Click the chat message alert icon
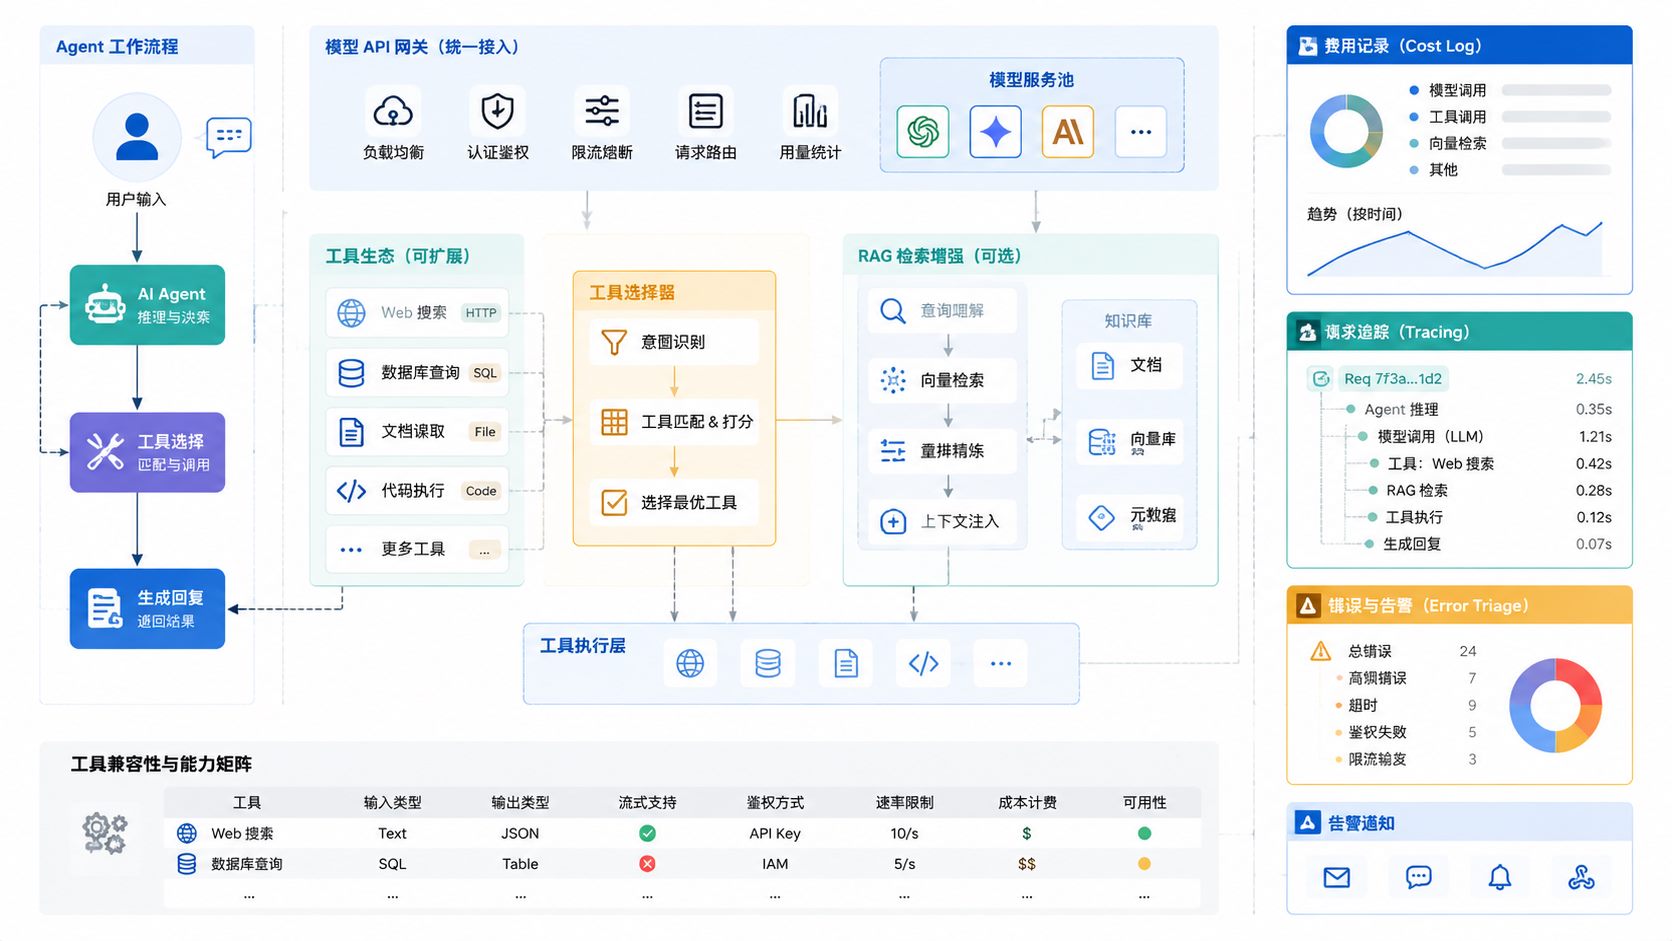The image size is (1672, 941). 1418,878
